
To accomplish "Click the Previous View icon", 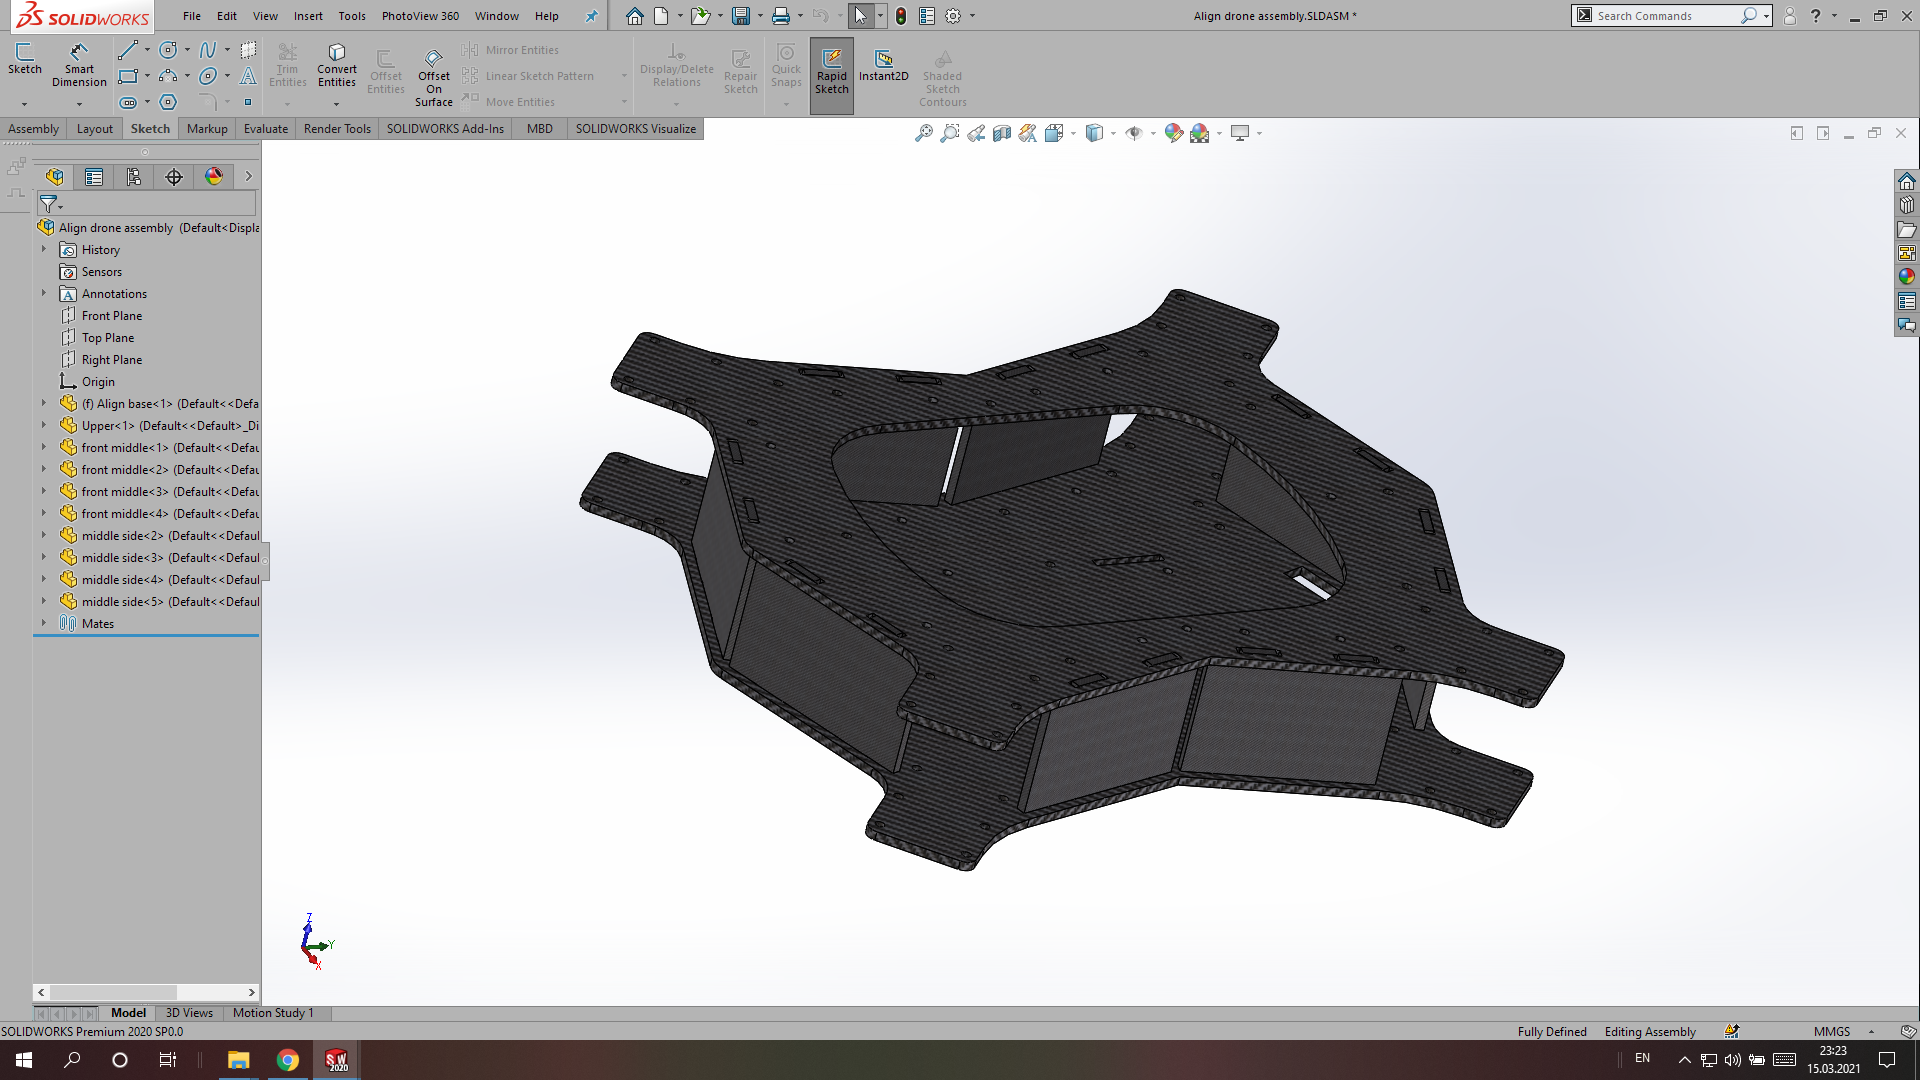I will pyautogui.click(x=975, y=133).
